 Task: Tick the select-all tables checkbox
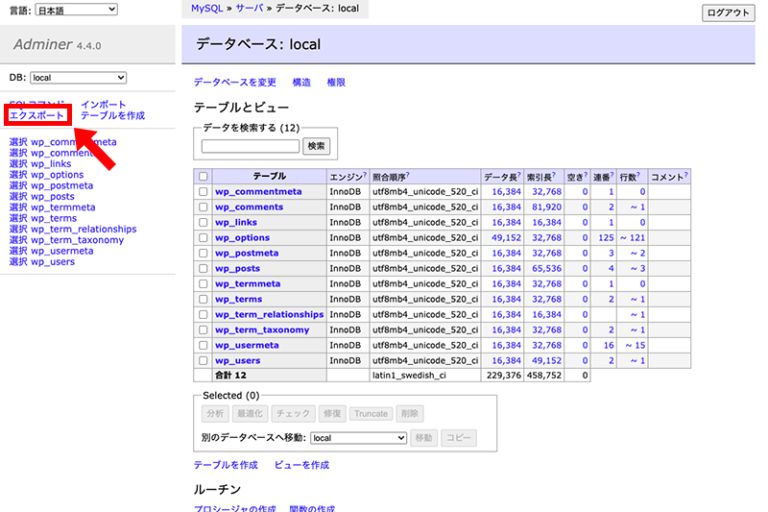click(203, 176)
